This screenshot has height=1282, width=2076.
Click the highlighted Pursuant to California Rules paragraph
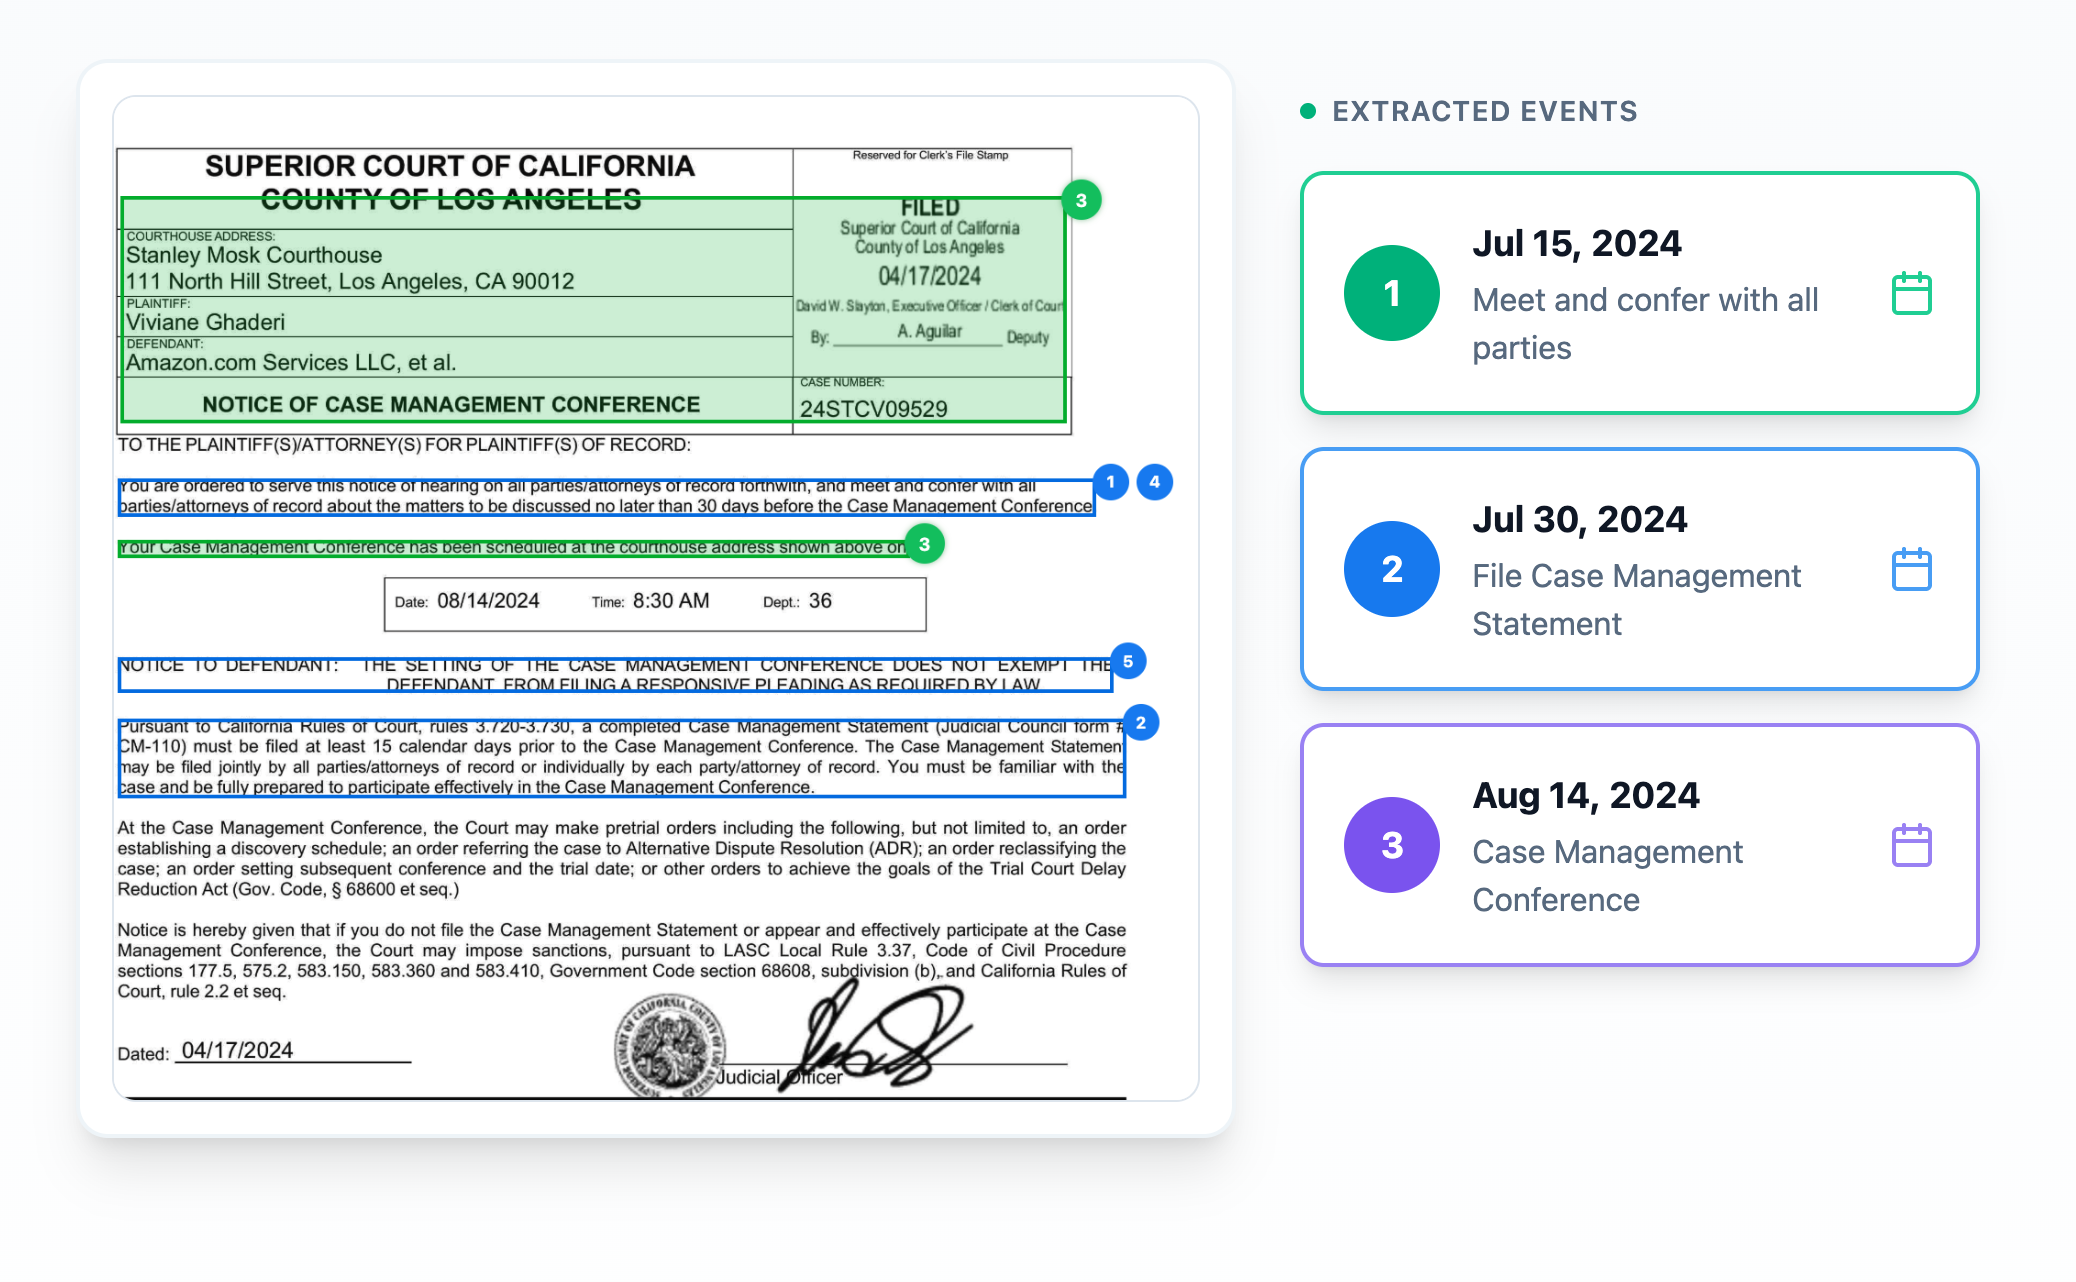coord(620,757)
